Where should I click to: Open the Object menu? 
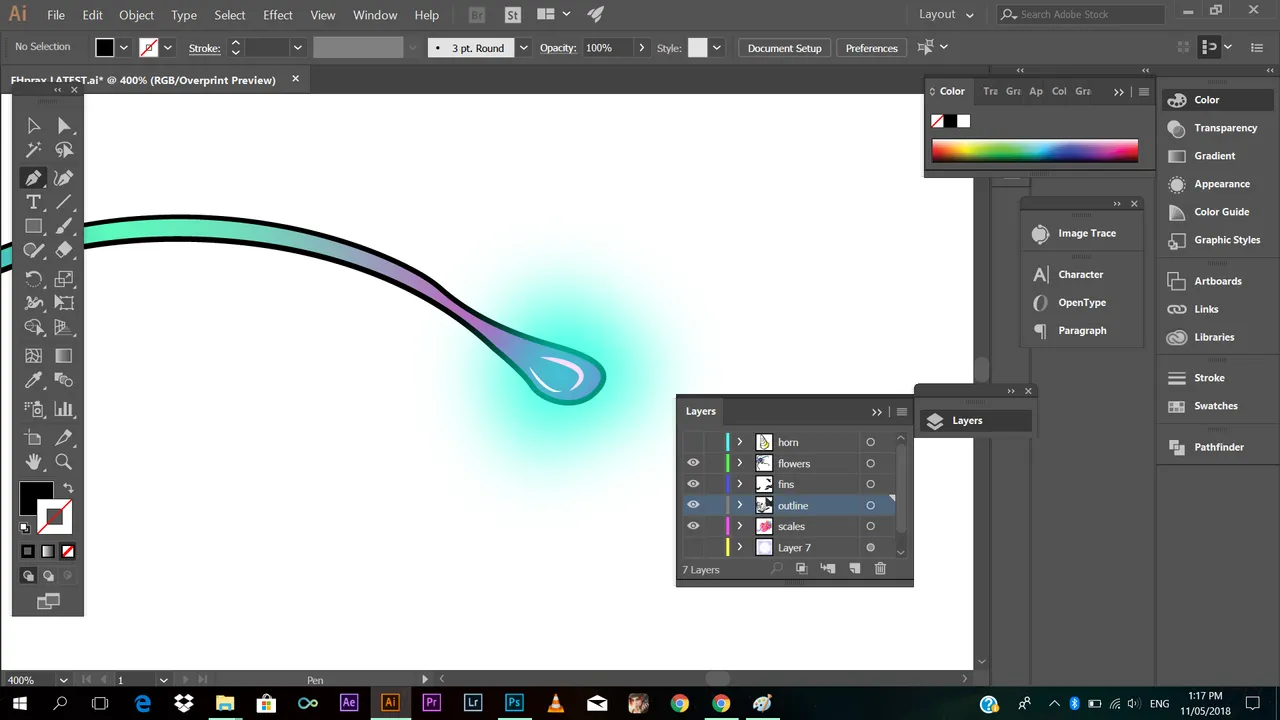tap(136, 15)
